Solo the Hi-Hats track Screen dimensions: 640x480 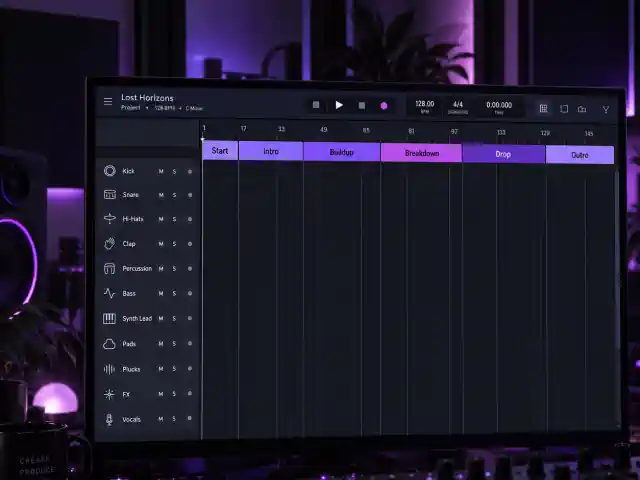[x=174, y=219]
